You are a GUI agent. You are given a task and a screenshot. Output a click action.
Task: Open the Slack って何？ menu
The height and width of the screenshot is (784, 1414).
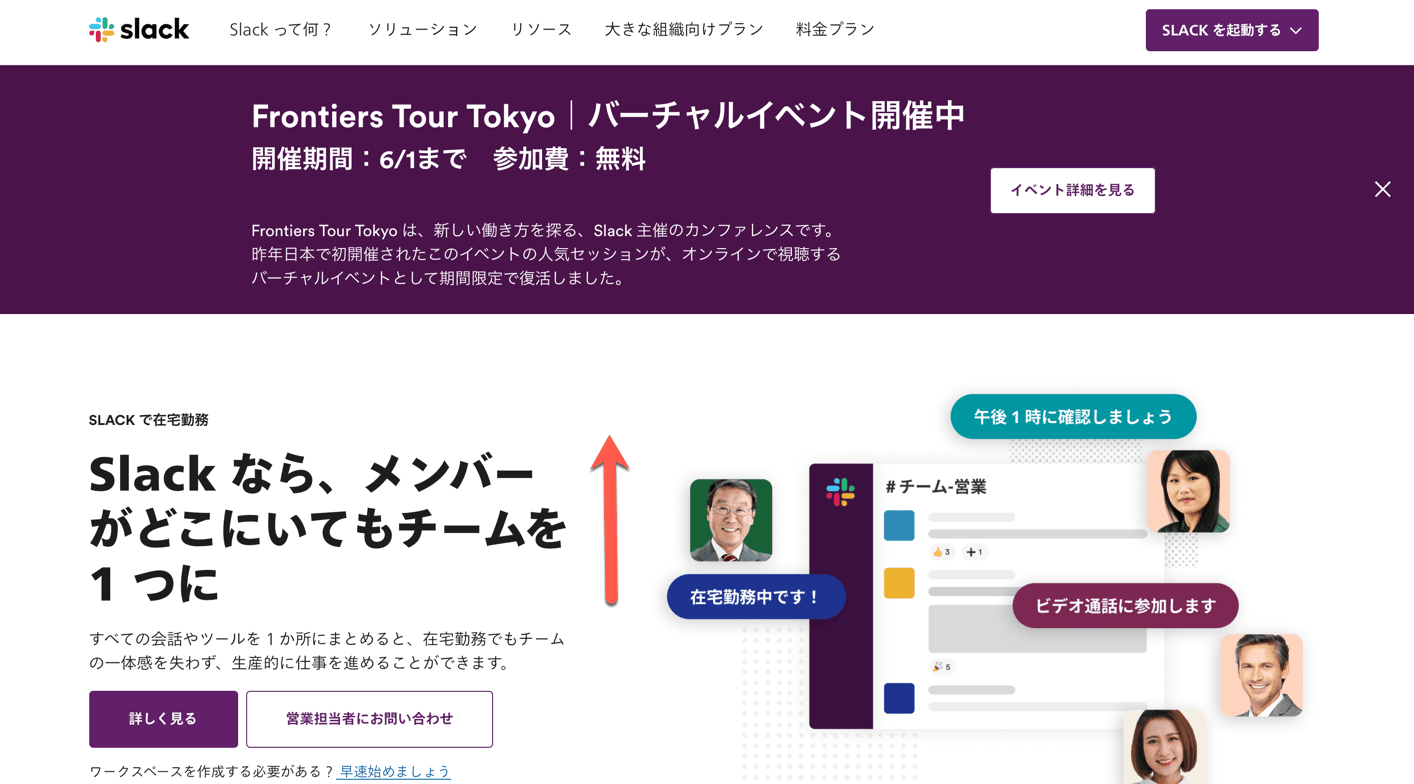pos(281,30)
